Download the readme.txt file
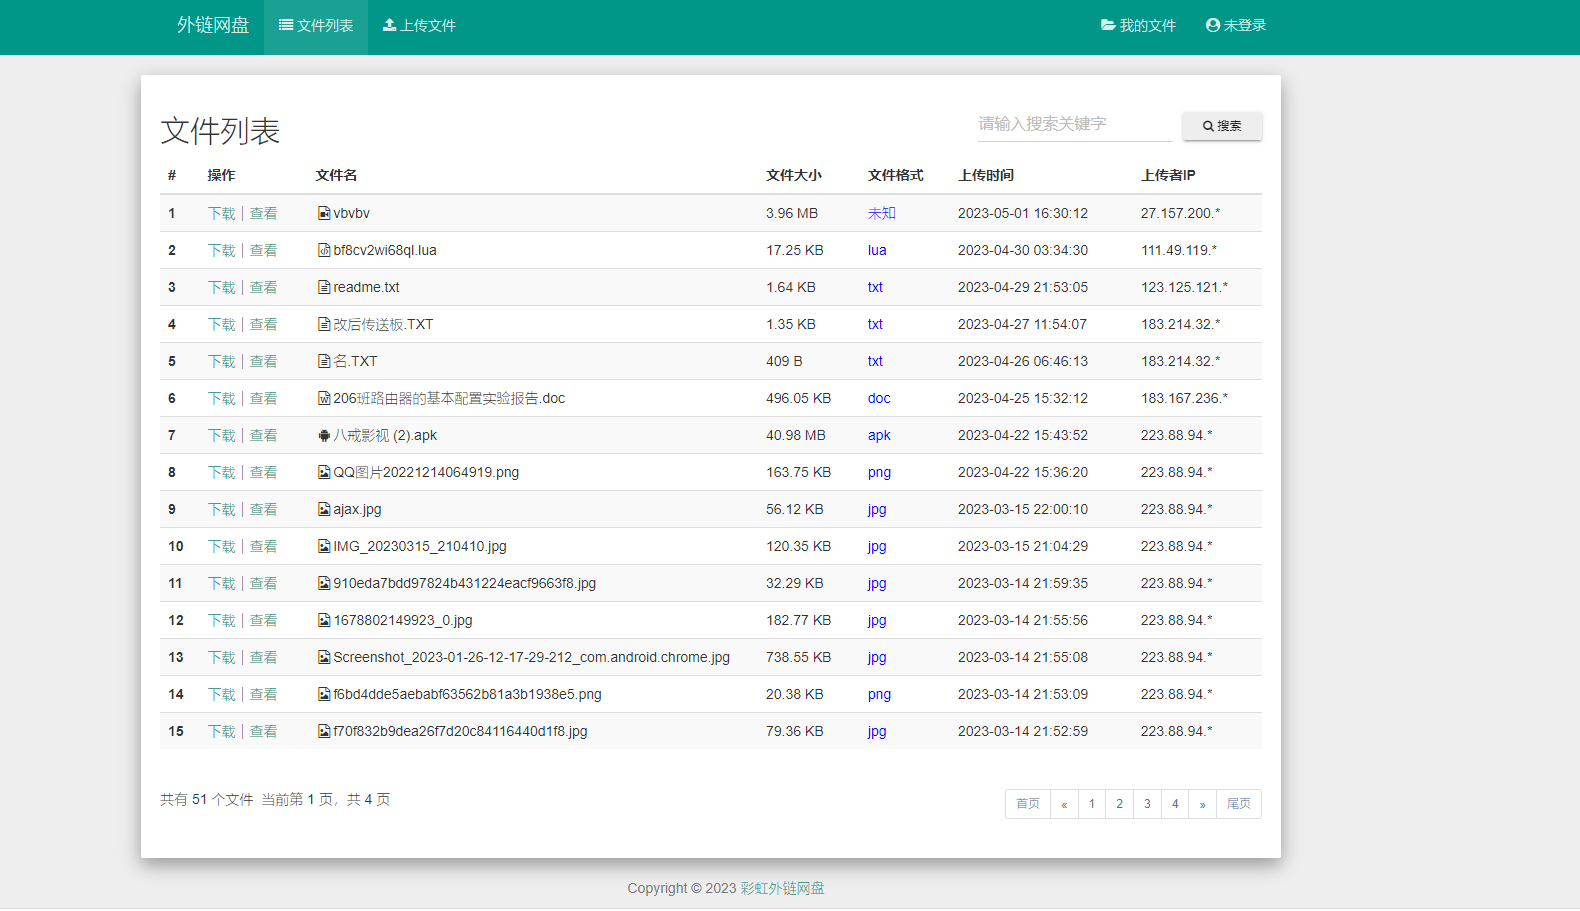 pyautogui.click(x=221, y=288)
